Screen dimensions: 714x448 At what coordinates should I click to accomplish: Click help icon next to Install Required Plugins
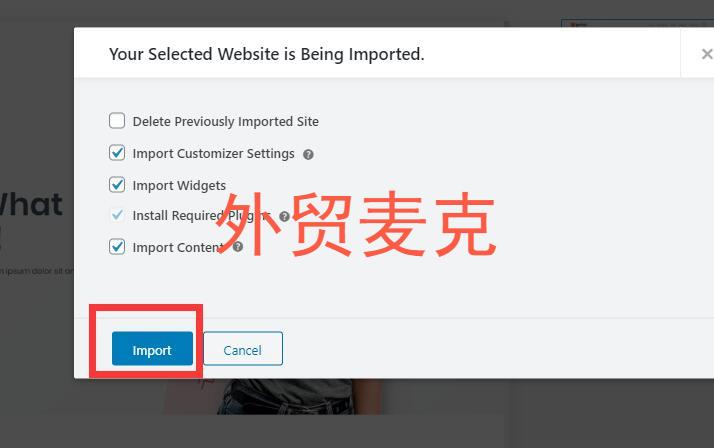tap(285, 216)
